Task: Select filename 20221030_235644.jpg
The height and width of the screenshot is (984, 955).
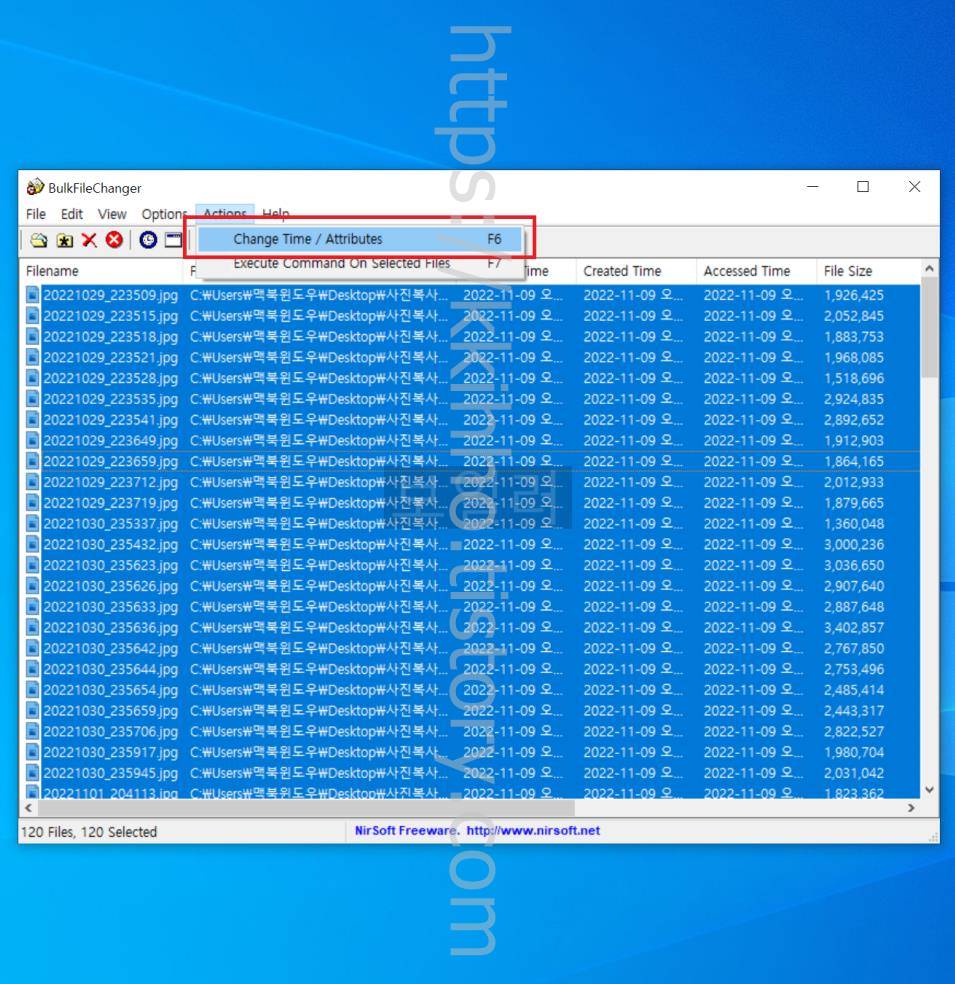Action: point(110,669)
